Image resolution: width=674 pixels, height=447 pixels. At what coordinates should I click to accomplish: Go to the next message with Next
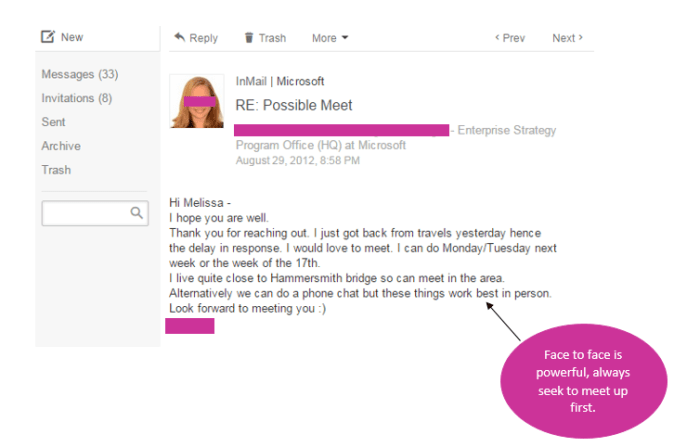567,38
